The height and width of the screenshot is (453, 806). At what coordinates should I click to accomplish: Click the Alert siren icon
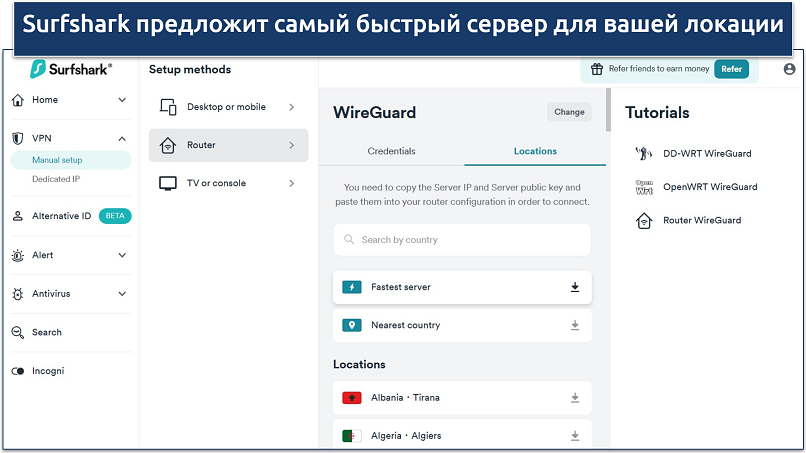pyautogui.click(x=18, y=255)
